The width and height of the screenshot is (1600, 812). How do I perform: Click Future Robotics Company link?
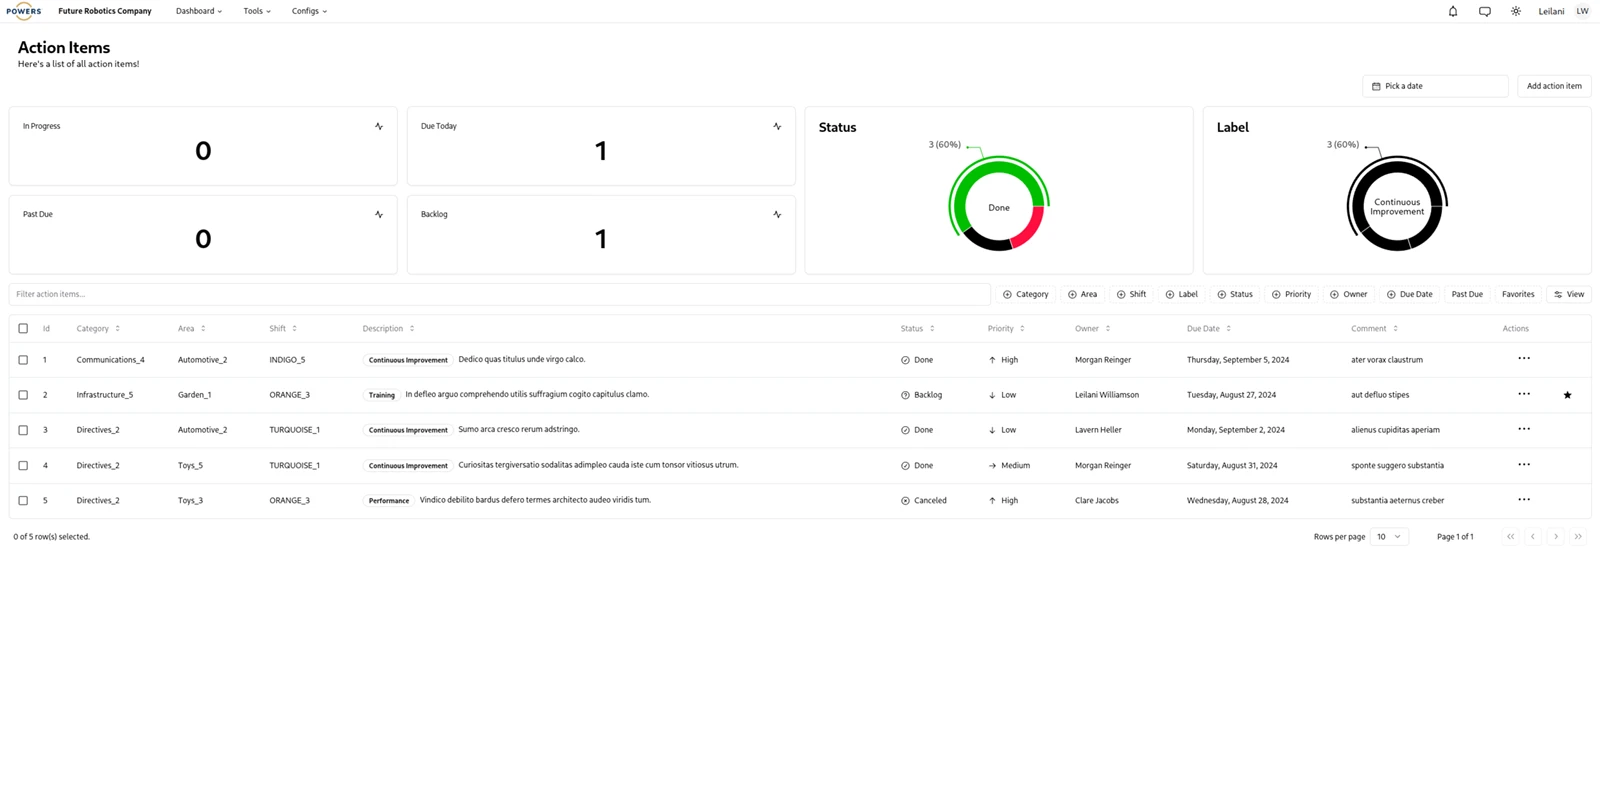tap(105, 11)
